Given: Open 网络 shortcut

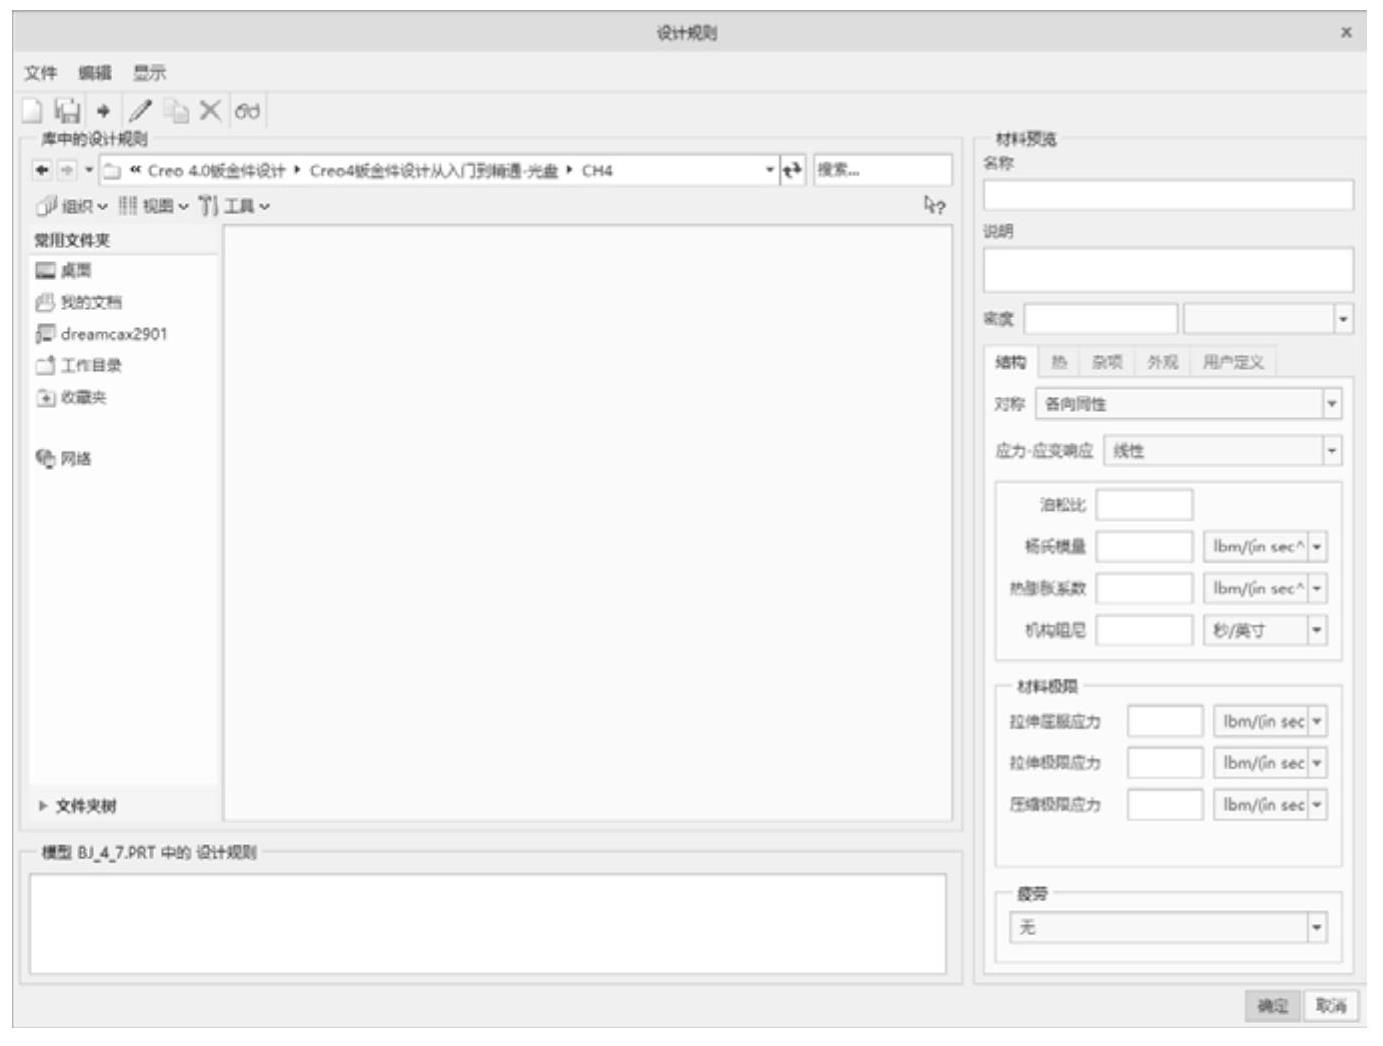Looking at the screenshot, I should [64, 459].
